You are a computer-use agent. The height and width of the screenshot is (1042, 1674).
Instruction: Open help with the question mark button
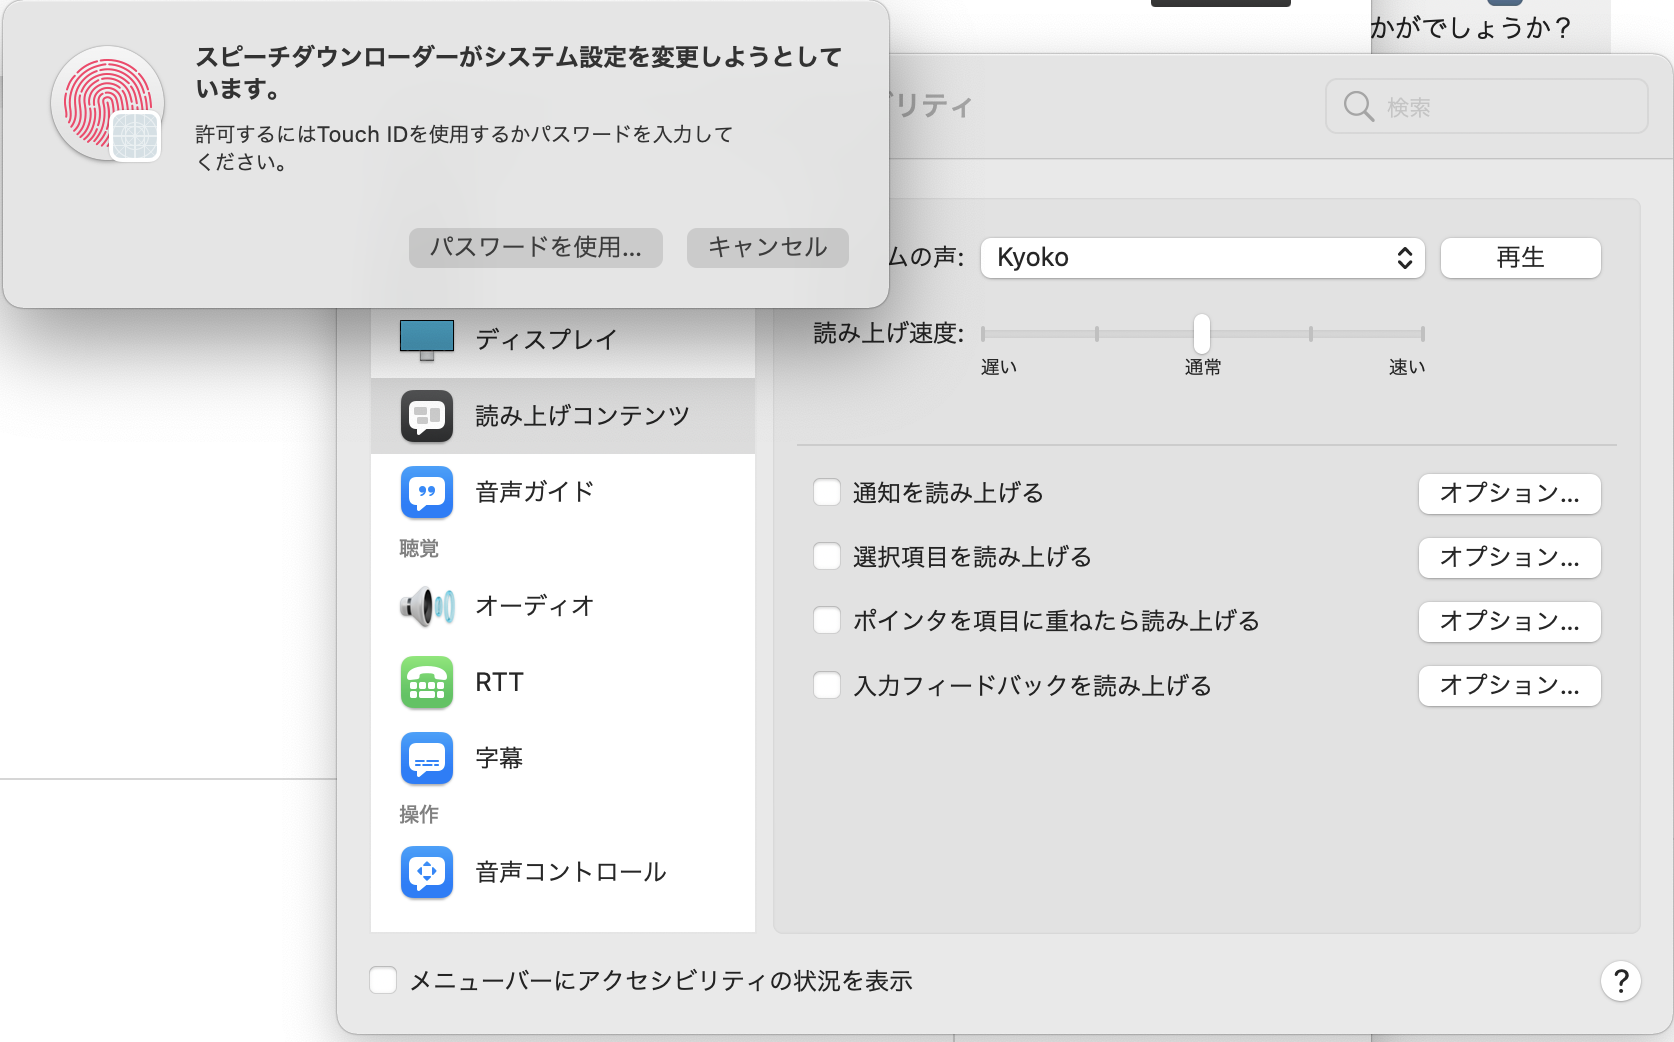pos(1620,981)
